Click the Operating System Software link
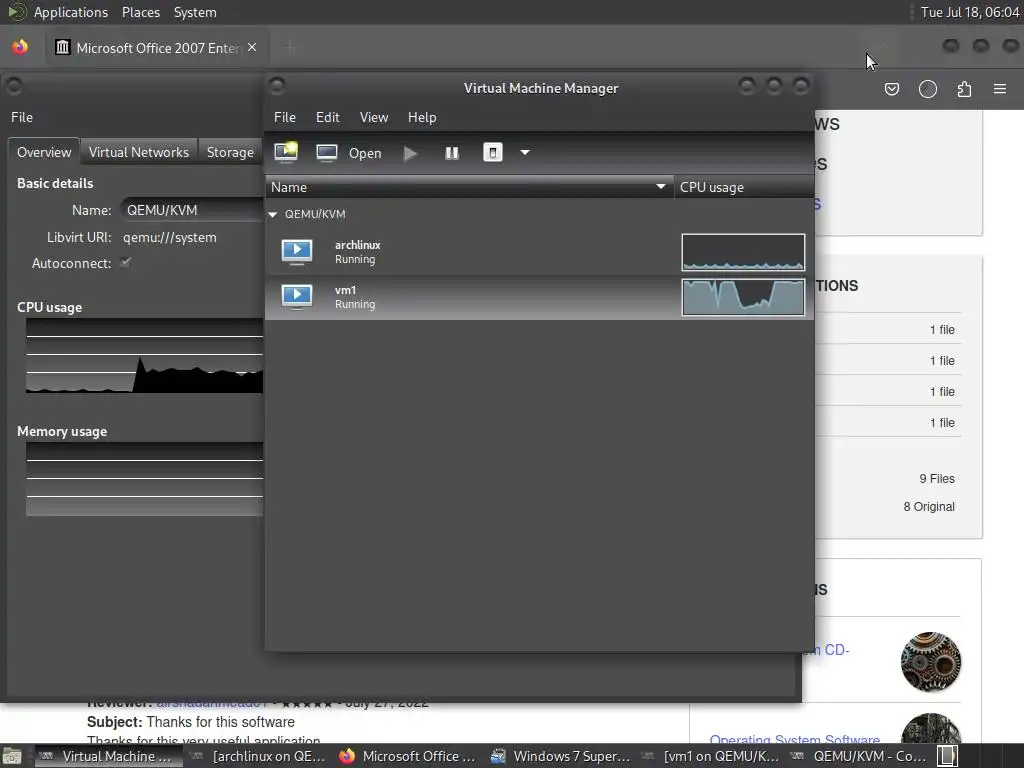Image resolution: width=1024 pixels, height=768 pixels. pos(795,739)
